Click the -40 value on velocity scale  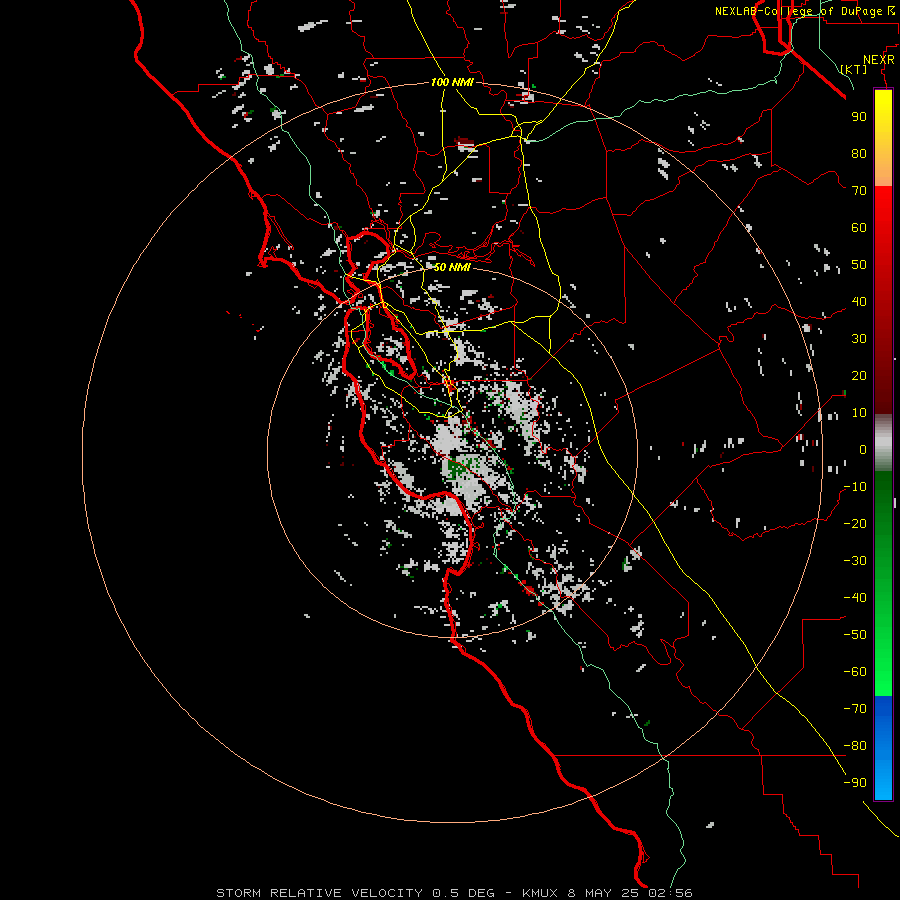point(855,598)
